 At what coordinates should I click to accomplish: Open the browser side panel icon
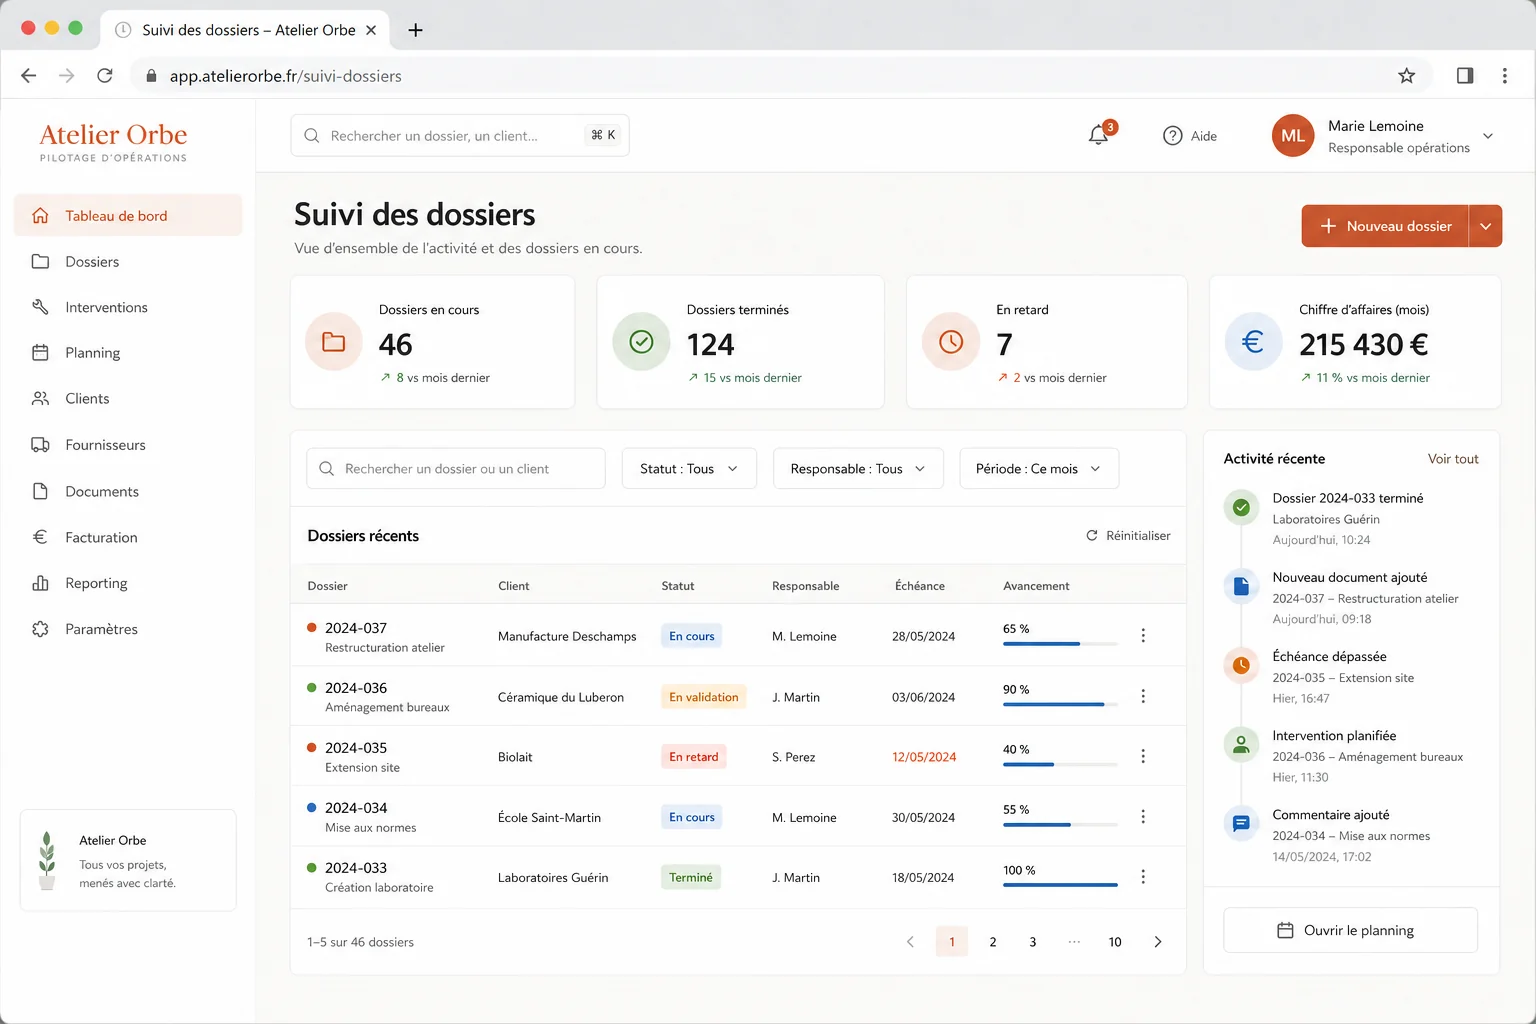coord(1465,76)
